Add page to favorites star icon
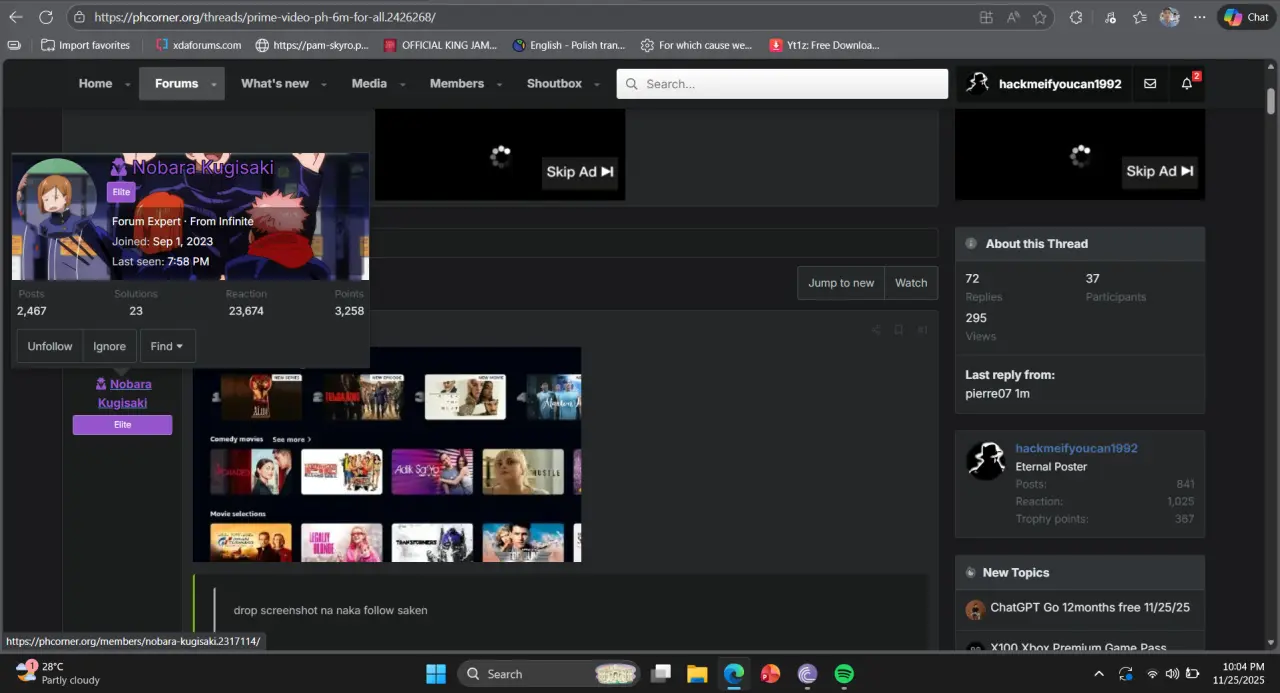 coord(1040,17)
